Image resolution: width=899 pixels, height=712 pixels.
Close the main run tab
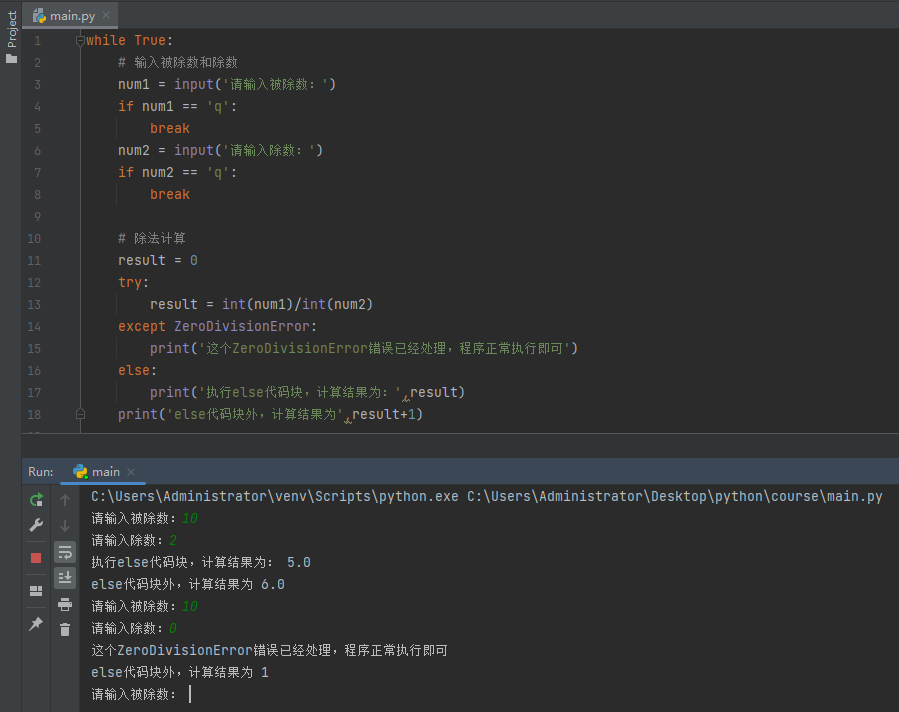click(x=131, y=472)
